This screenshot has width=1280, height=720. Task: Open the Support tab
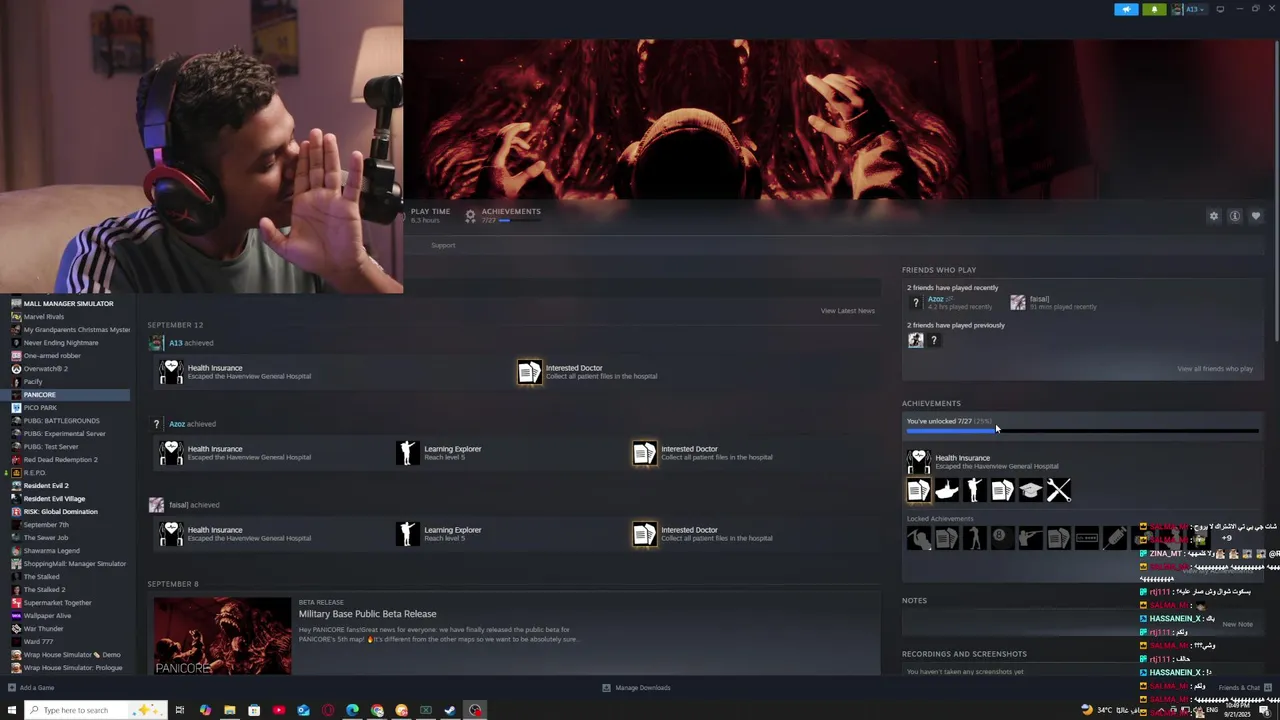tap(443, 246)
